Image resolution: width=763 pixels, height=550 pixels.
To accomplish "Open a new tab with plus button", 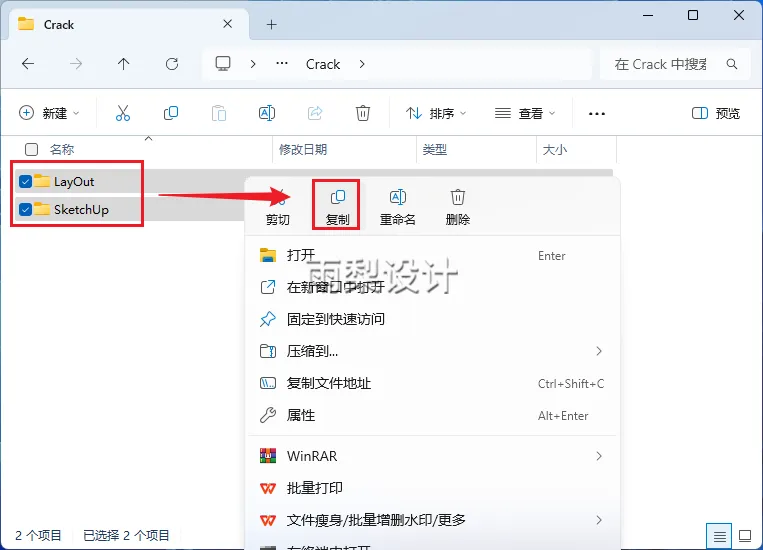I will click(272, 24).
